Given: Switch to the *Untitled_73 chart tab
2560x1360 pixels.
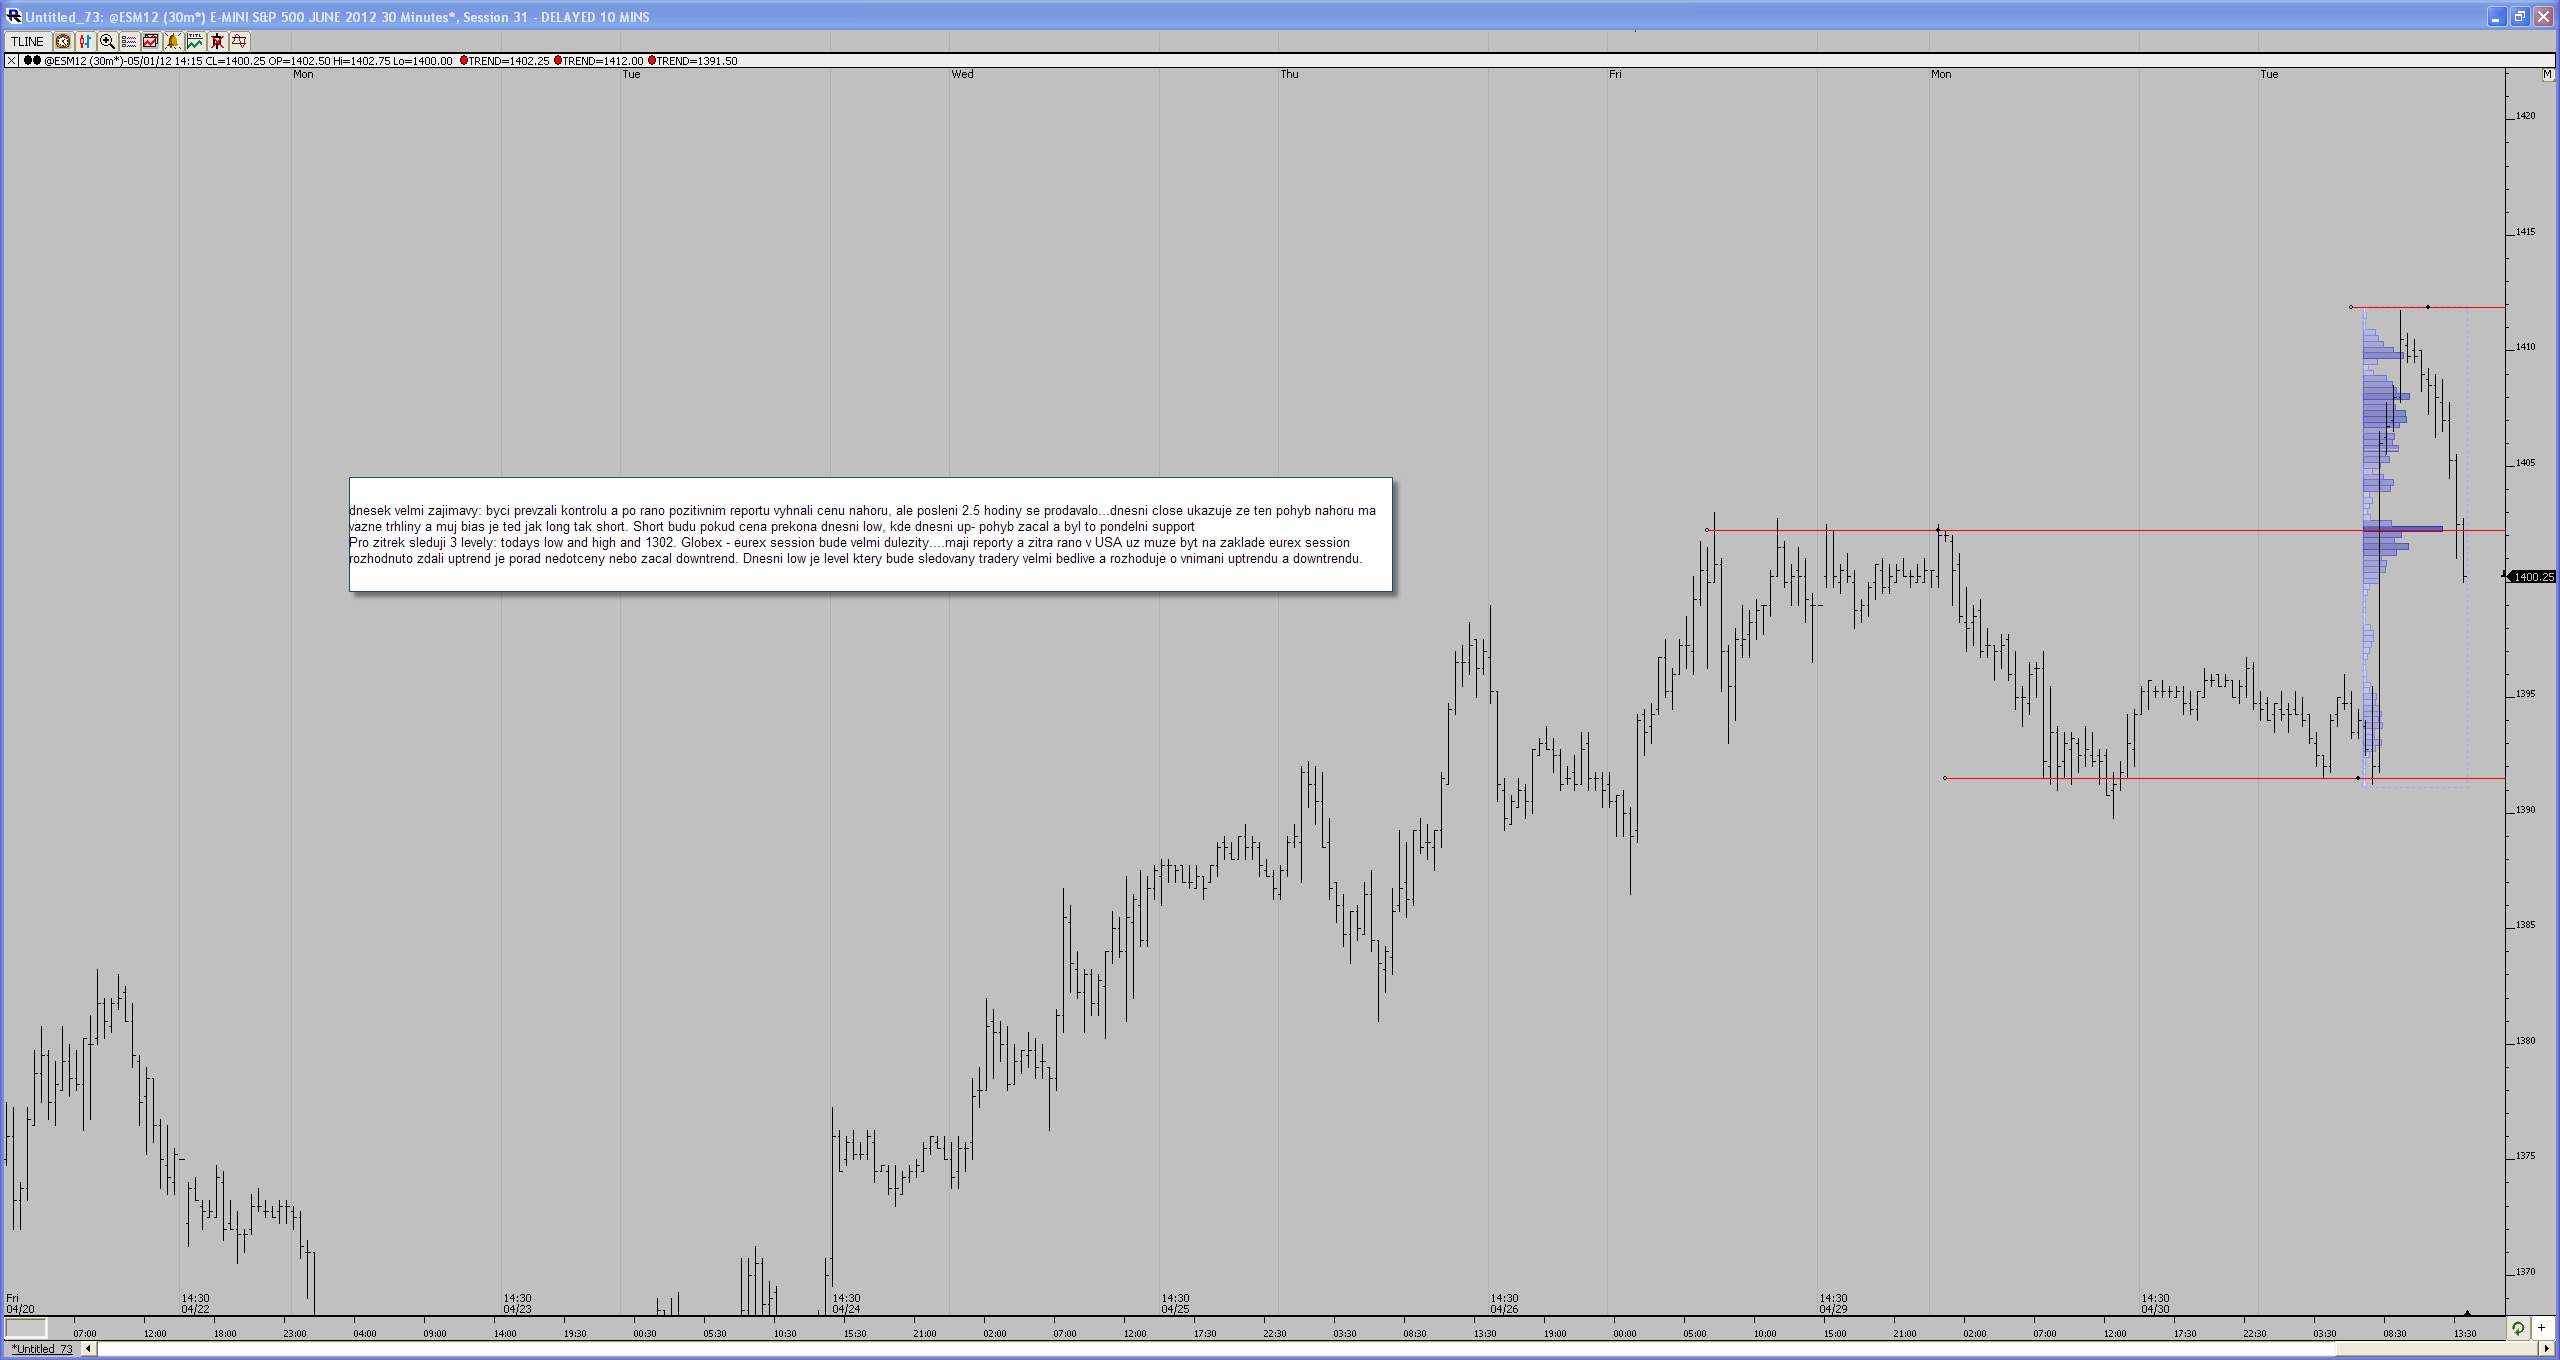Looking at the screenshot, I should pos(42,1349).
